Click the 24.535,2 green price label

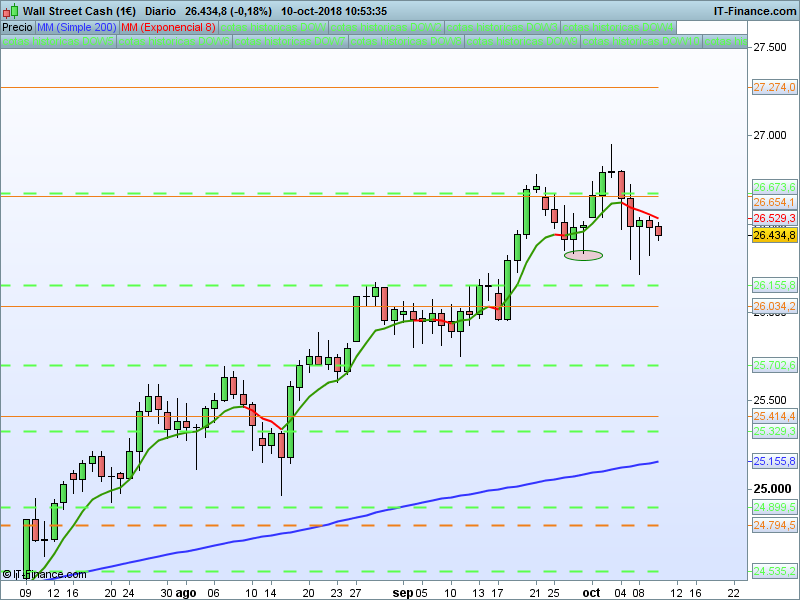coord(774,571)
